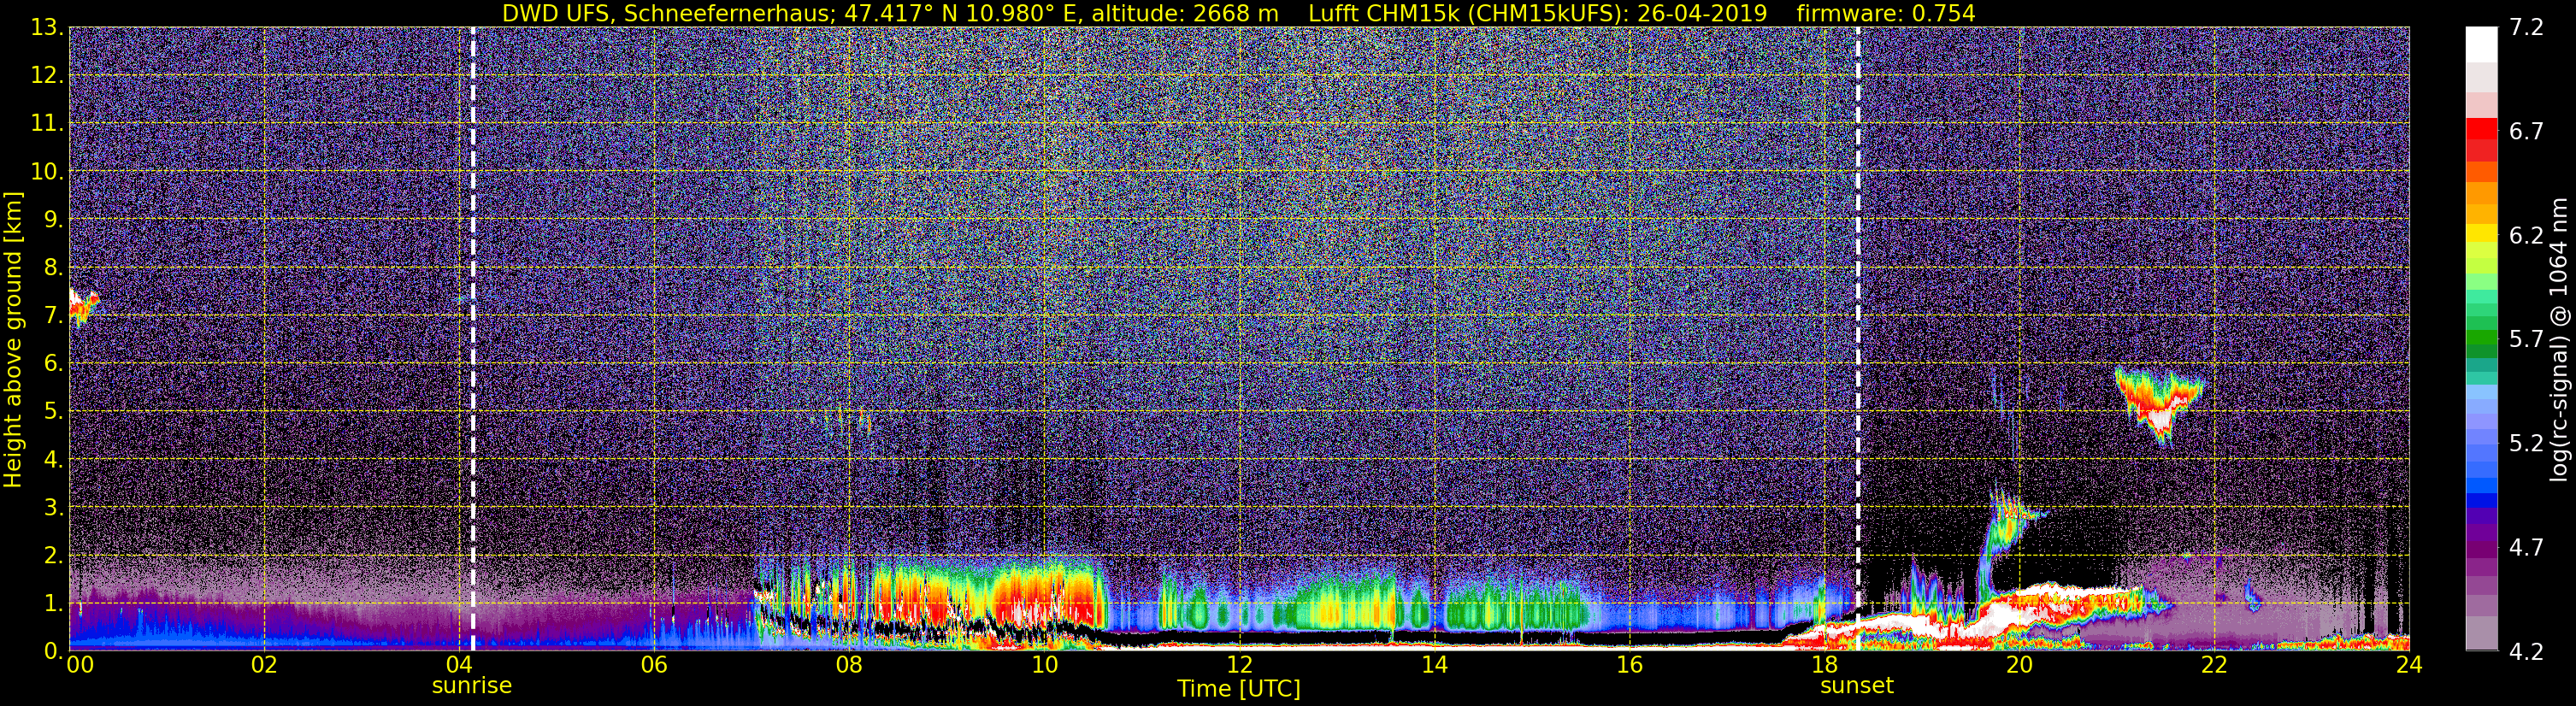Click the x-axis tick label 02
Screen dimensions: 2576x706
pos(264,665)
